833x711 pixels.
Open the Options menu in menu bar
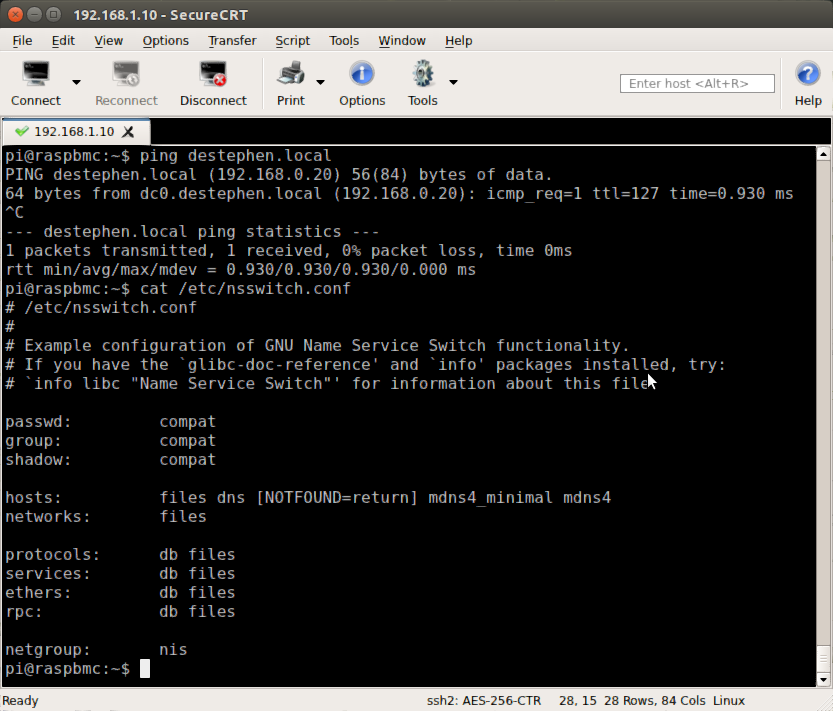[x=165, y=41]
